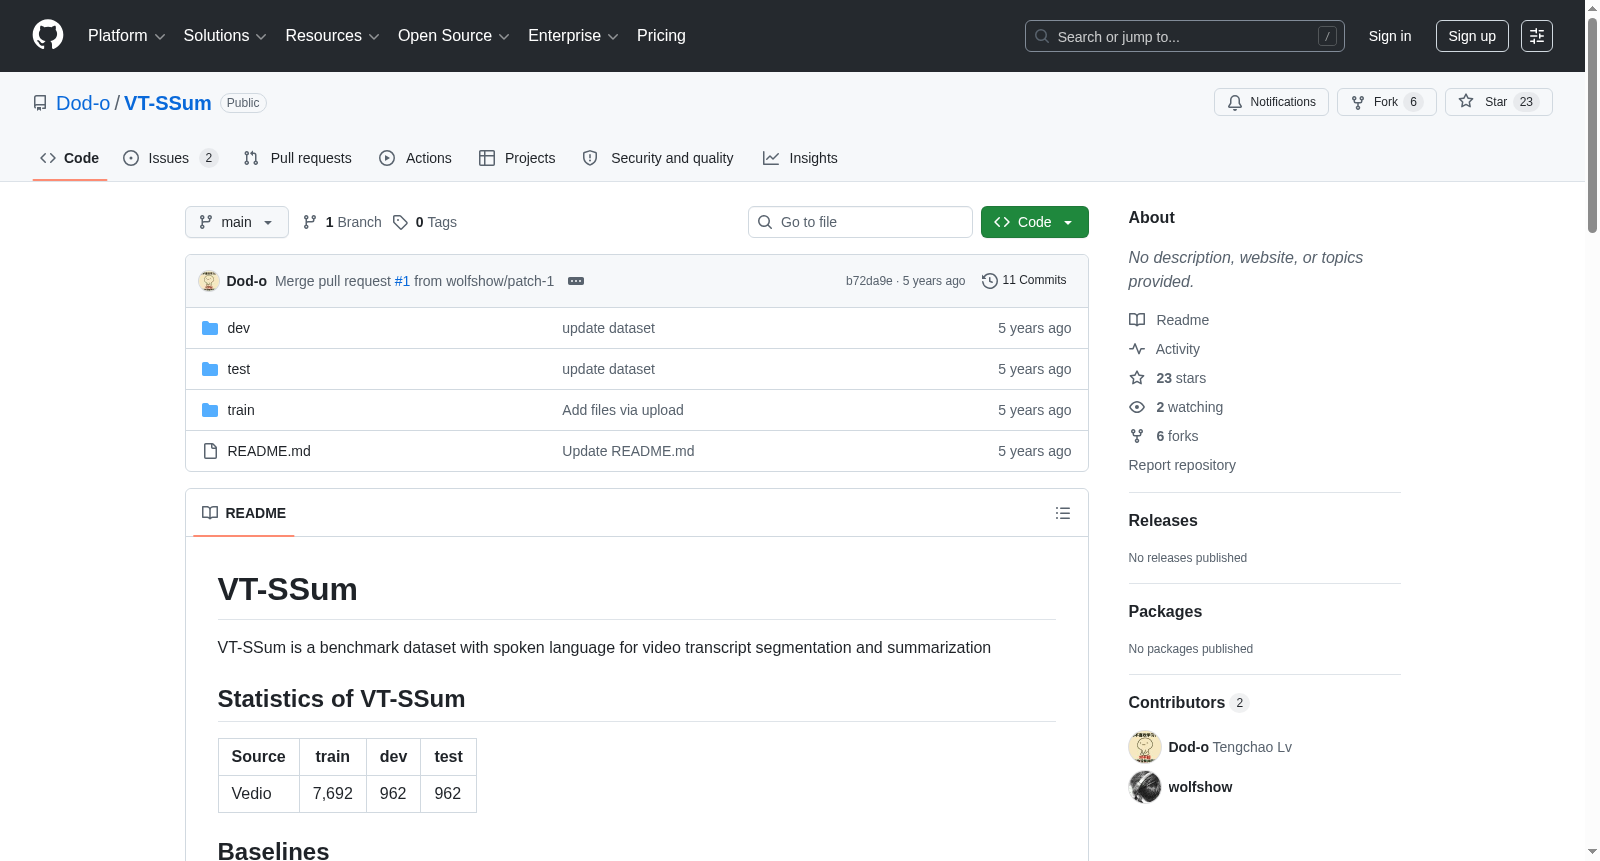Expand the Open Source menu
The height and width of the screenshot is (861, 1600).
pos(454,36)
